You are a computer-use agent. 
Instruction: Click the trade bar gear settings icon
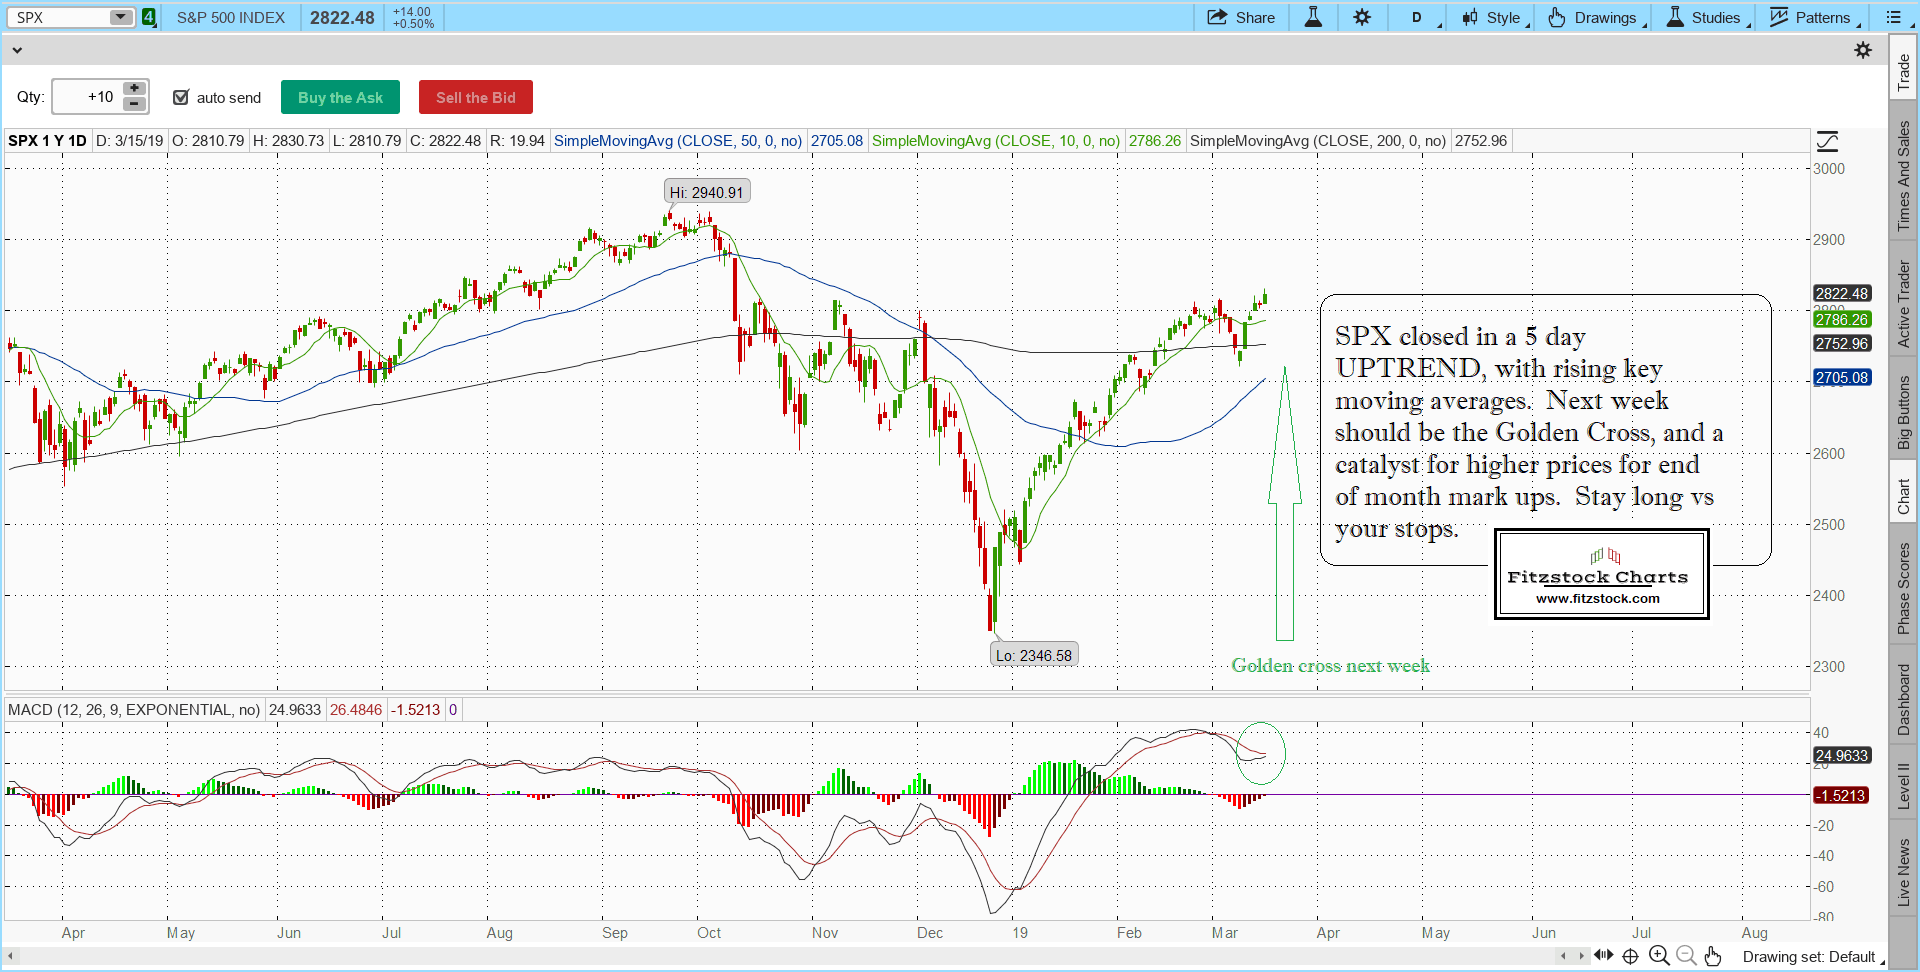1862,50
